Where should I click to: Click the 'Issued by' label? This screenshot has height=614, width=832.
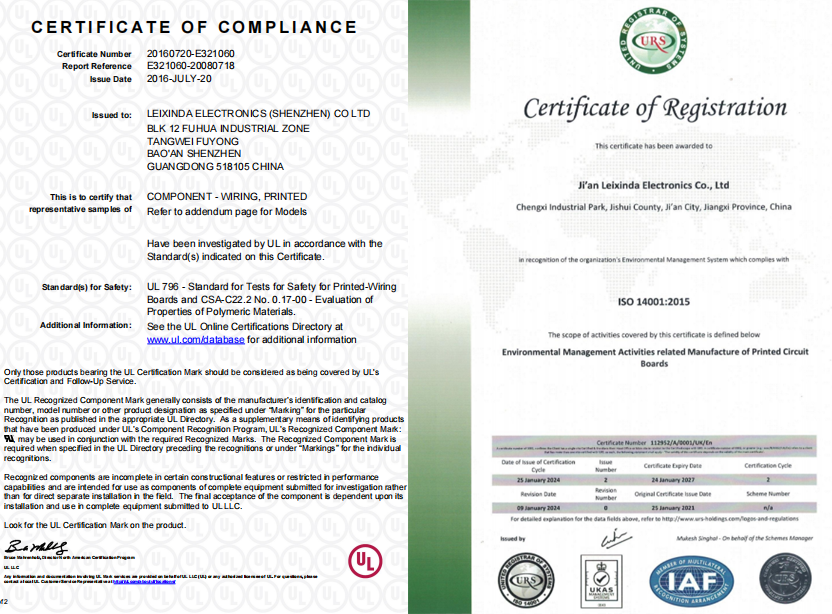coord(513,539)
